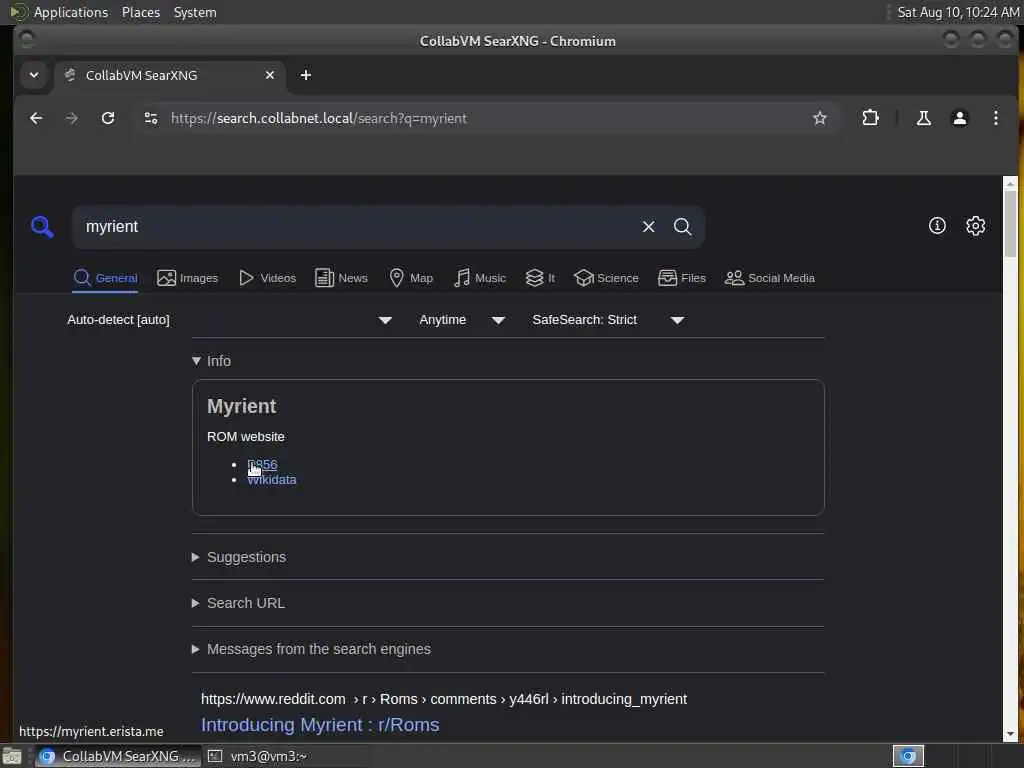This screenshot has height=768, width=1024.
Task: Switch to the Files category
Action: tap(682, 278)
